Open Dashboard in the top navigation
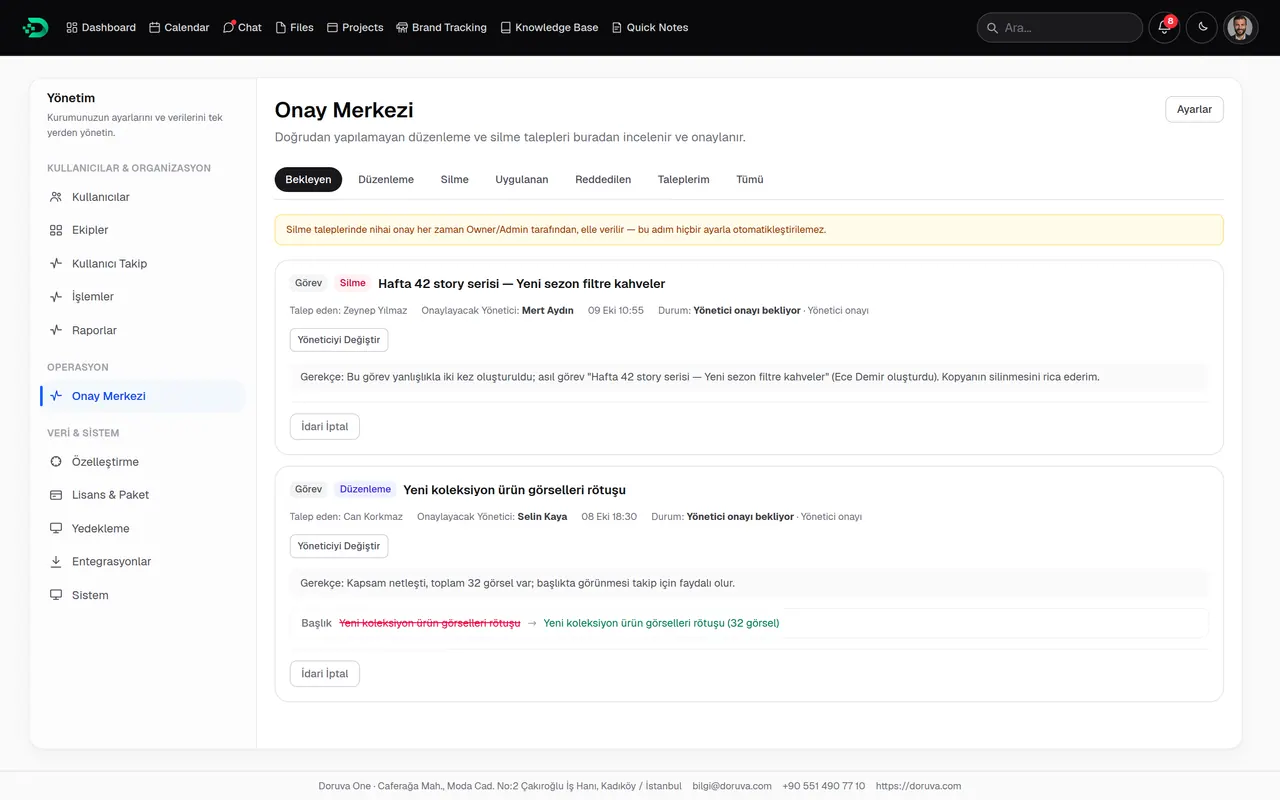This screenshot has width=1280, height=800. tap(101, 28)
